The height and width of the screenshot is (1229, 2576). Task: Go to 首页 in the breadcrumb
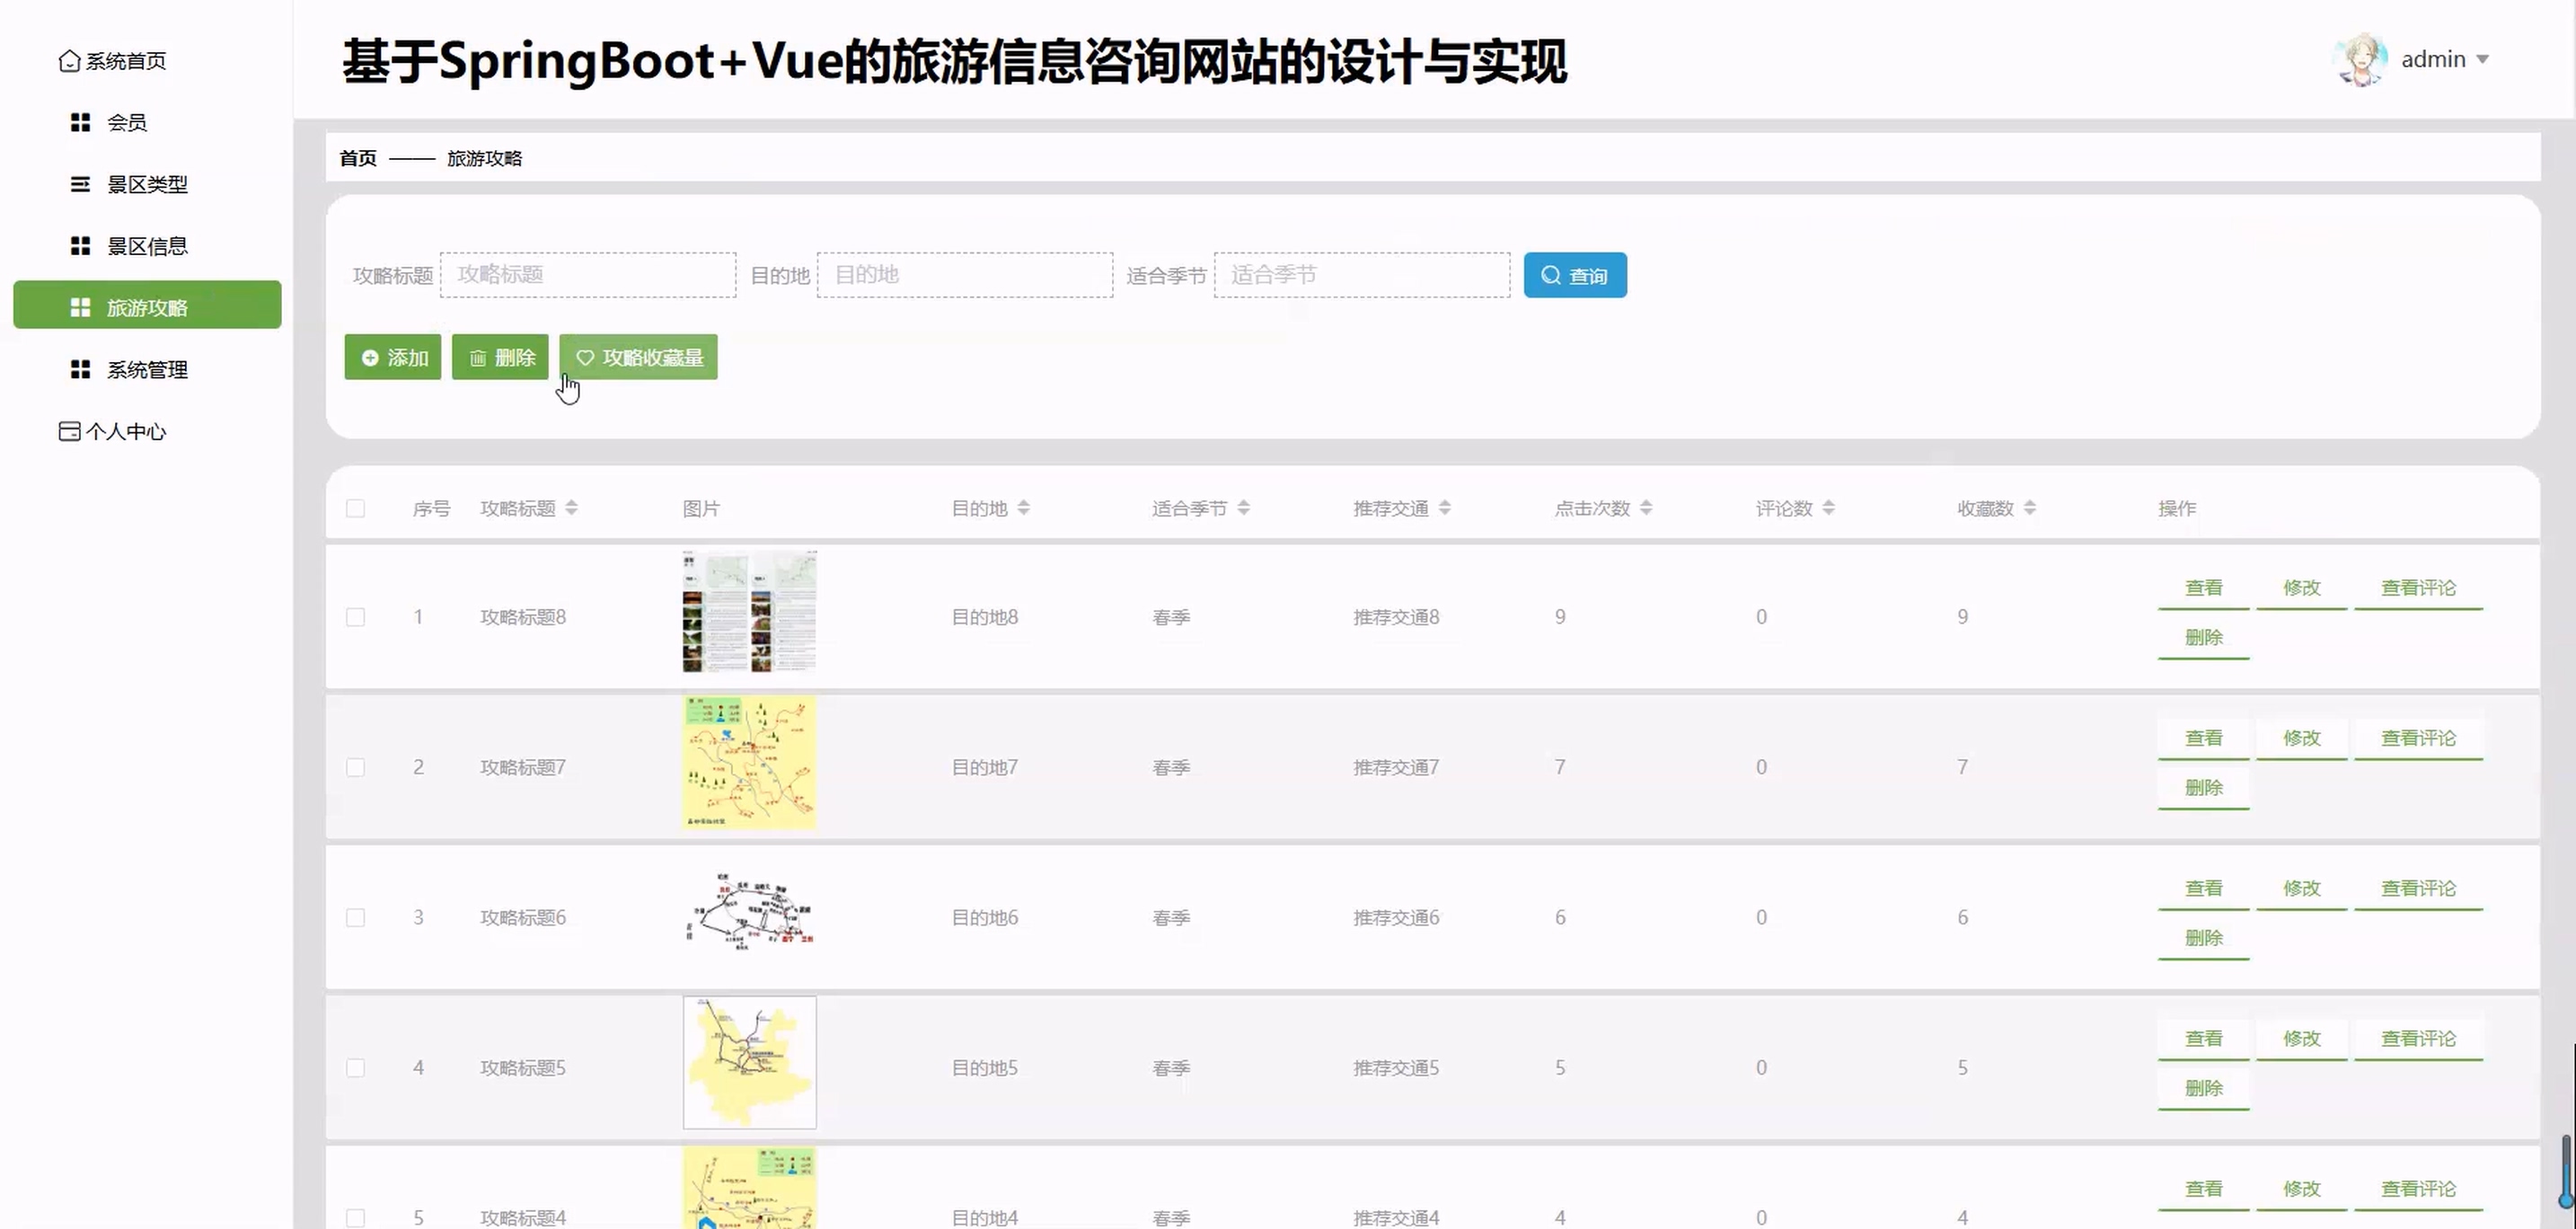358,158
